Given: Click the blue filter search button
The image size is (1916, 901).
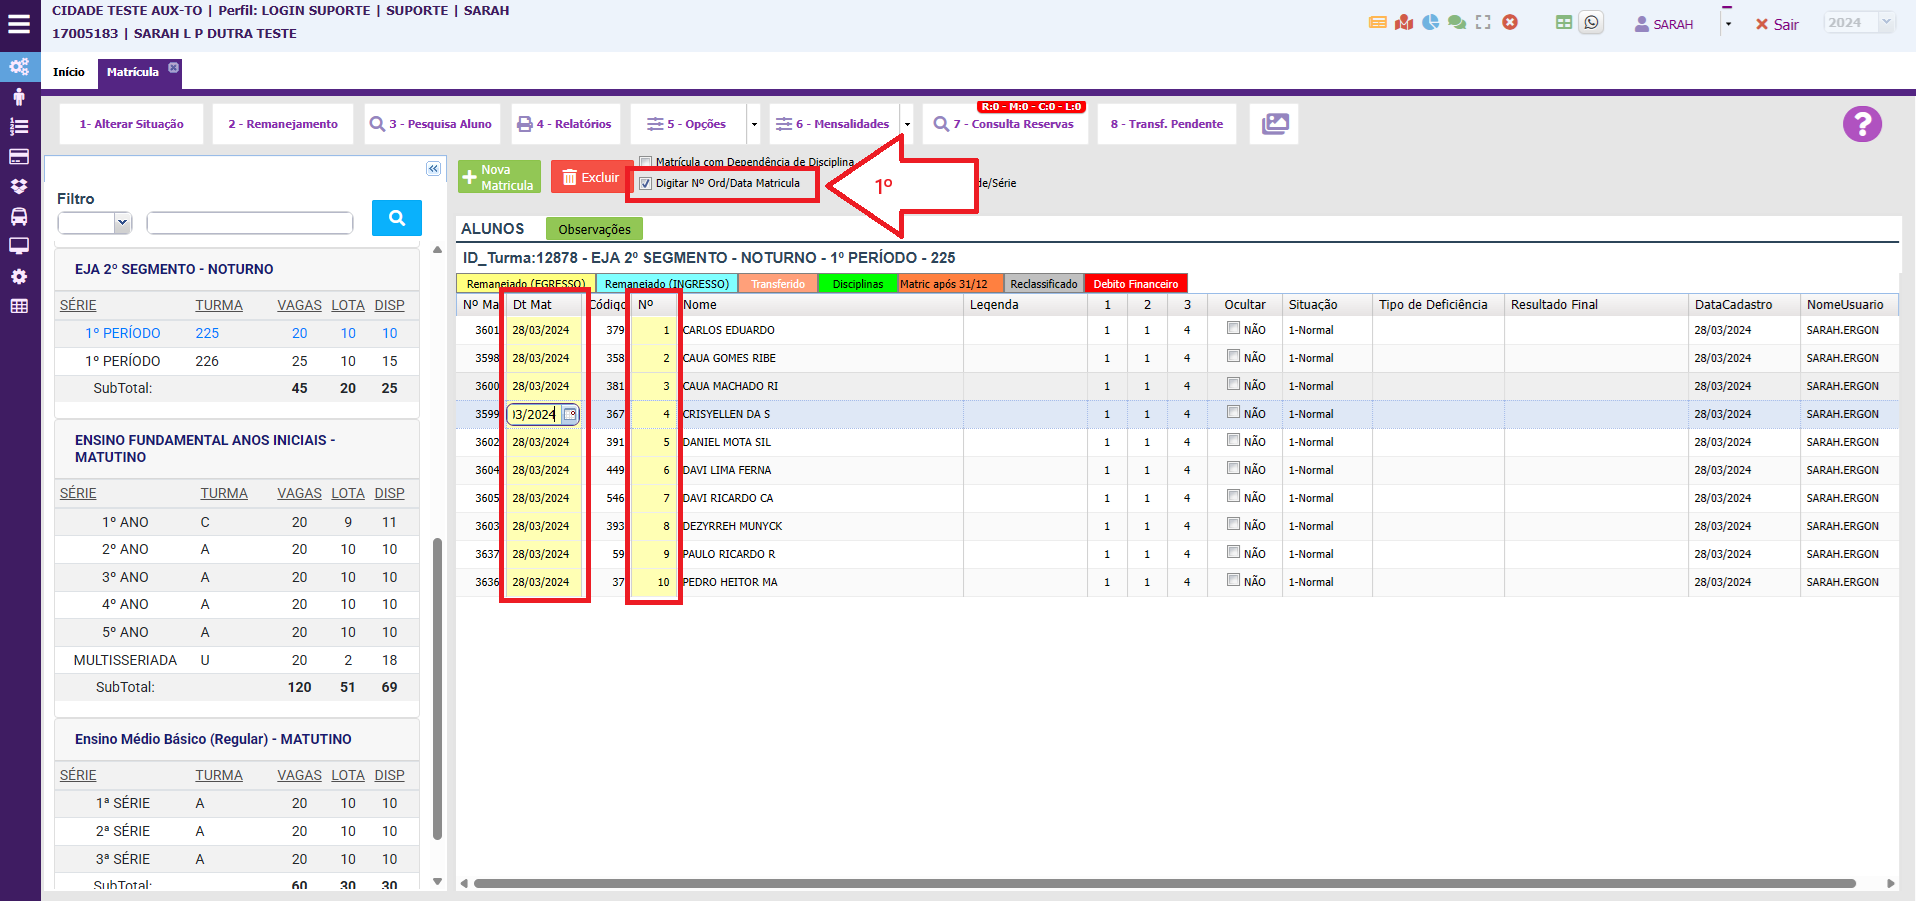Looking at the screenshot, I should (396, 218).
